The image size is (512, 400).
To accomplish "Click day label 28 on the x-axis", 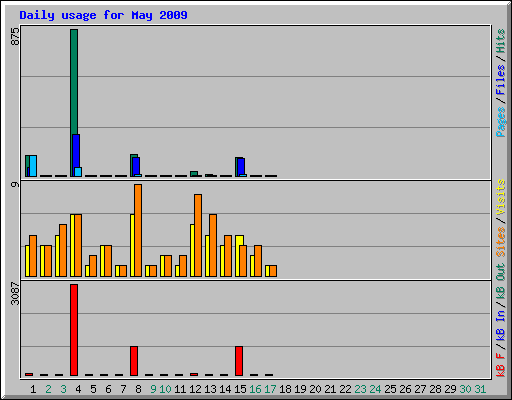I will click(x=435, y=389).
